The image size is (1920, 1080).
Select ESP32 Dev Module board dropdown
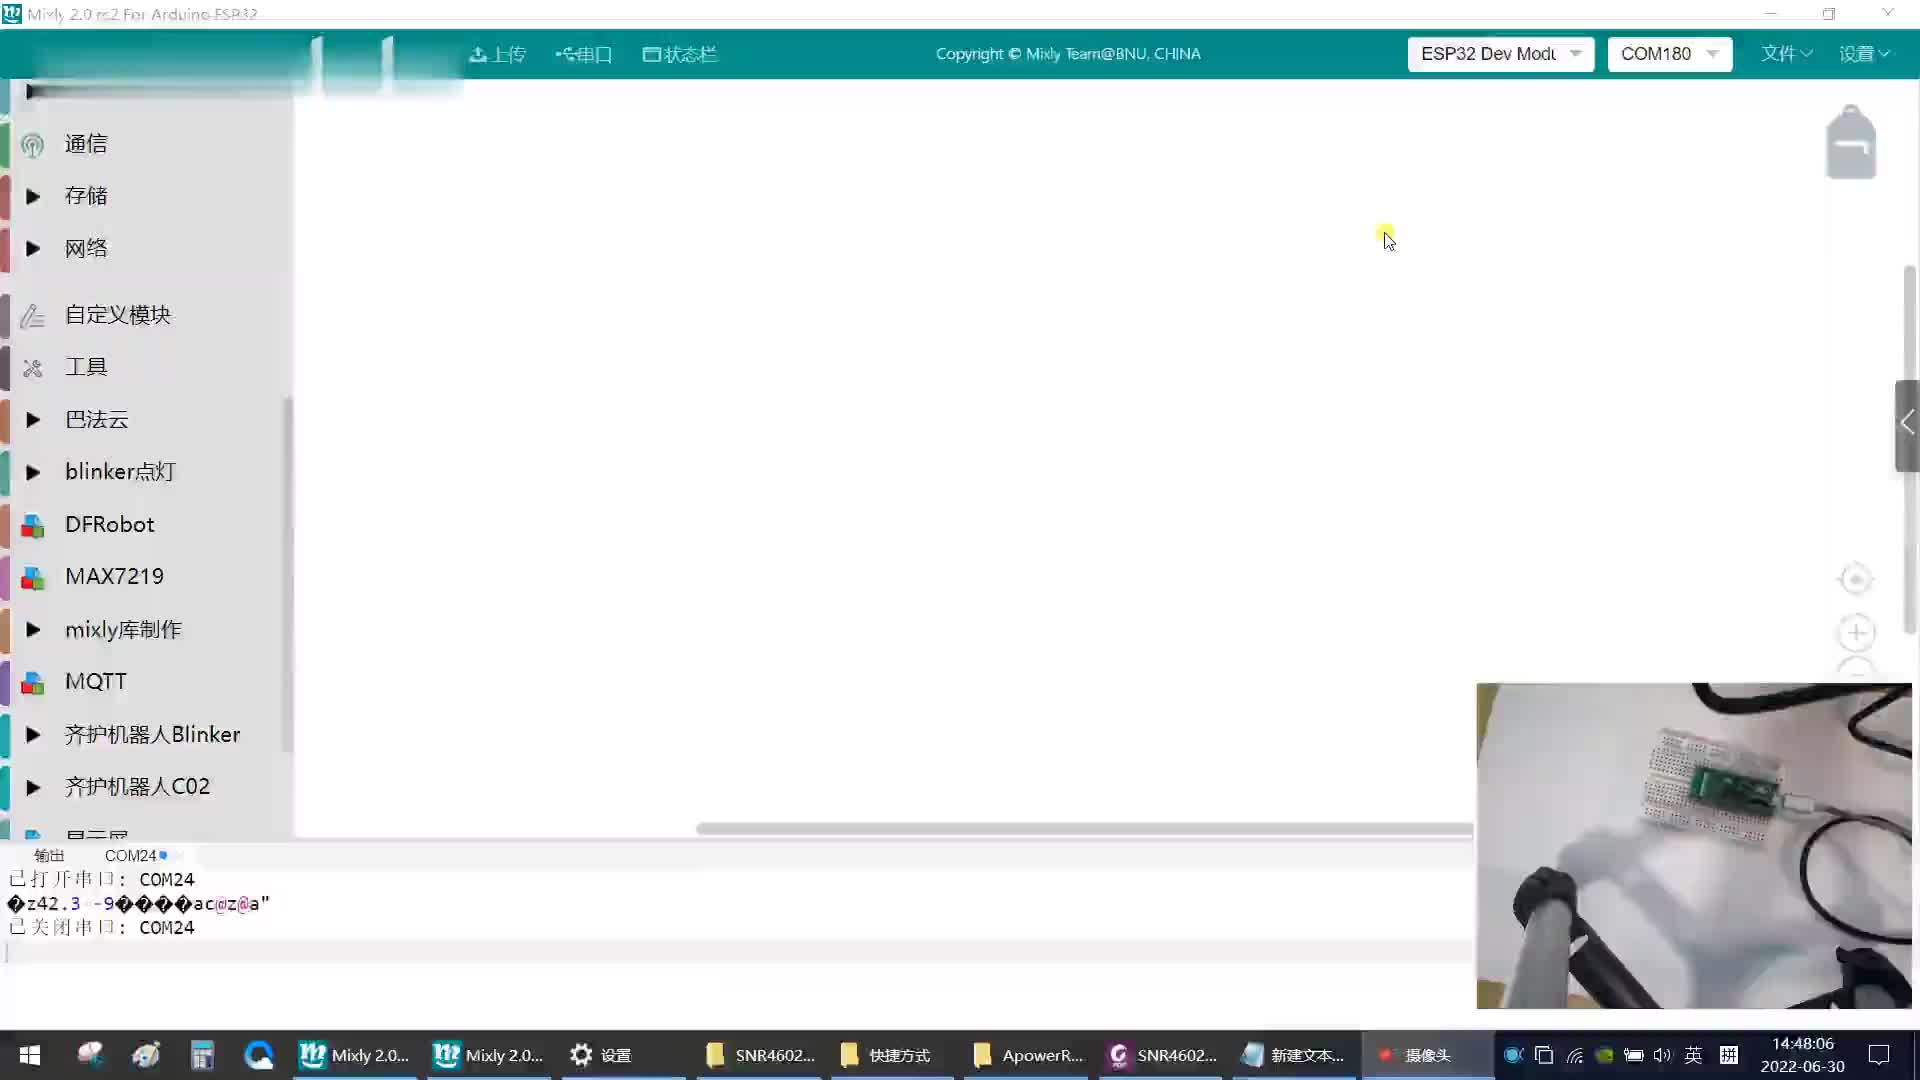(1501, 54)
